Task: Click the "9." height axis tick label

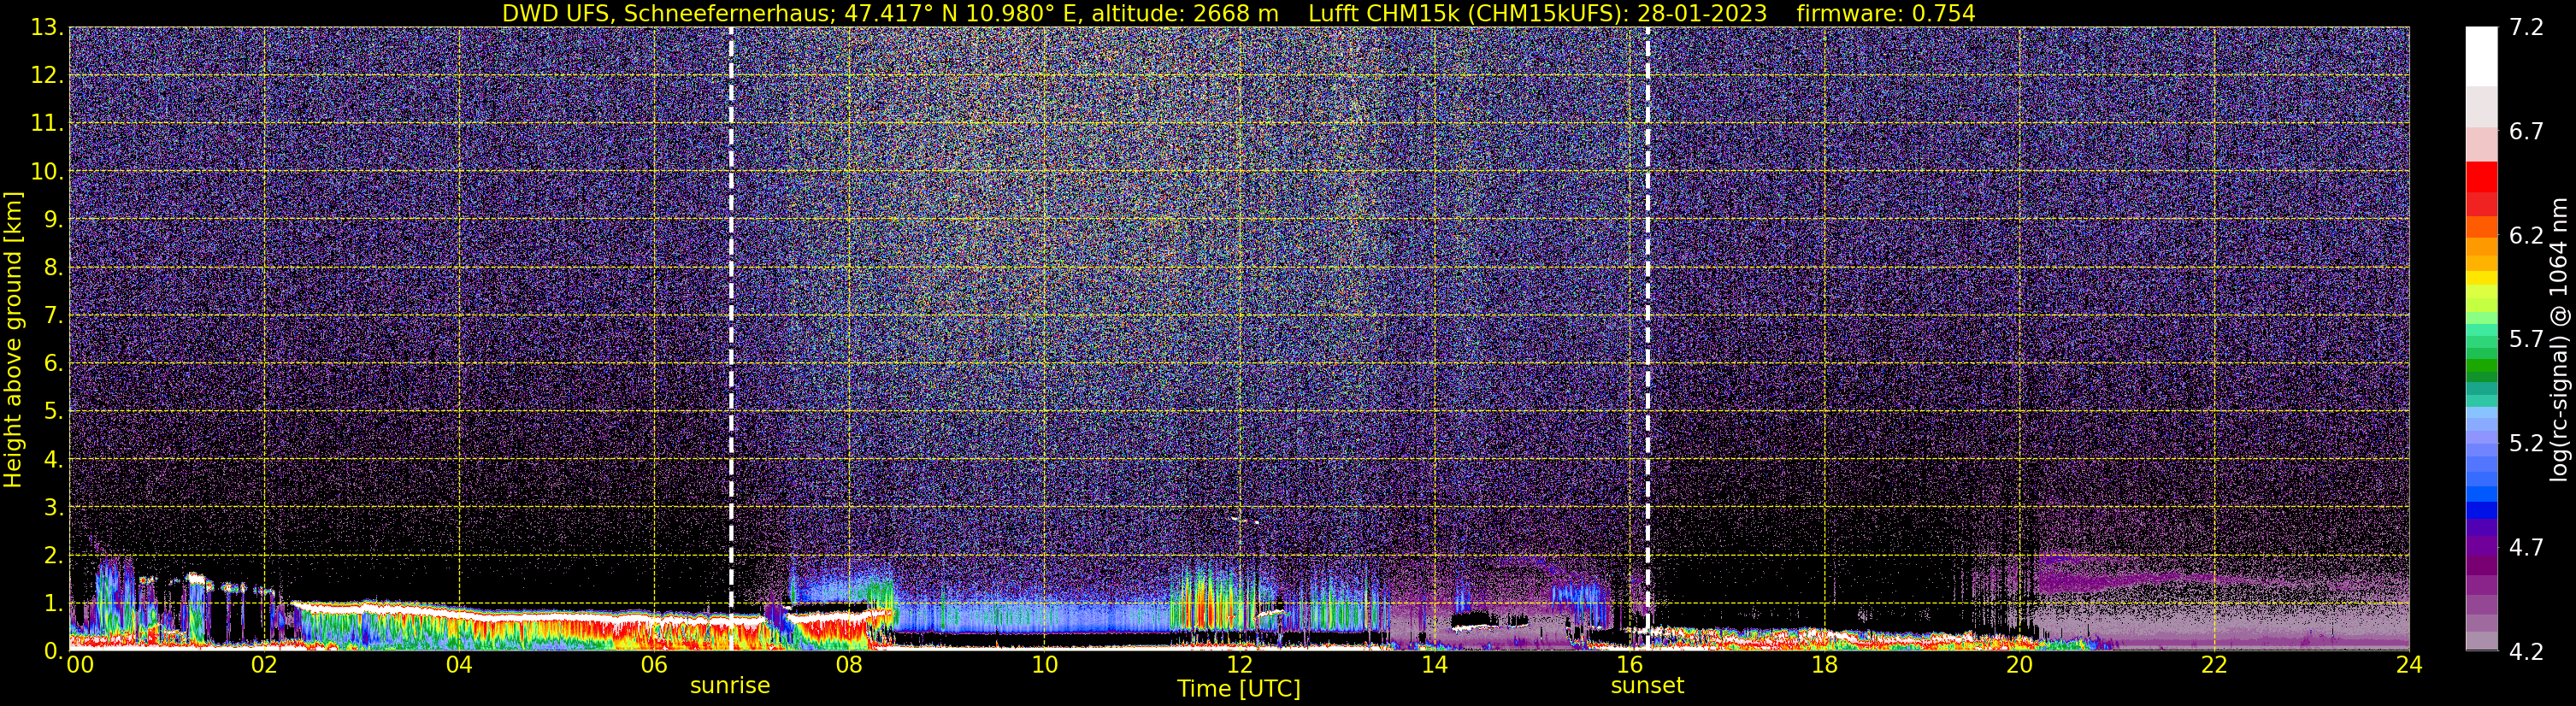Action: pyautogui.click(x=53, y=220)
